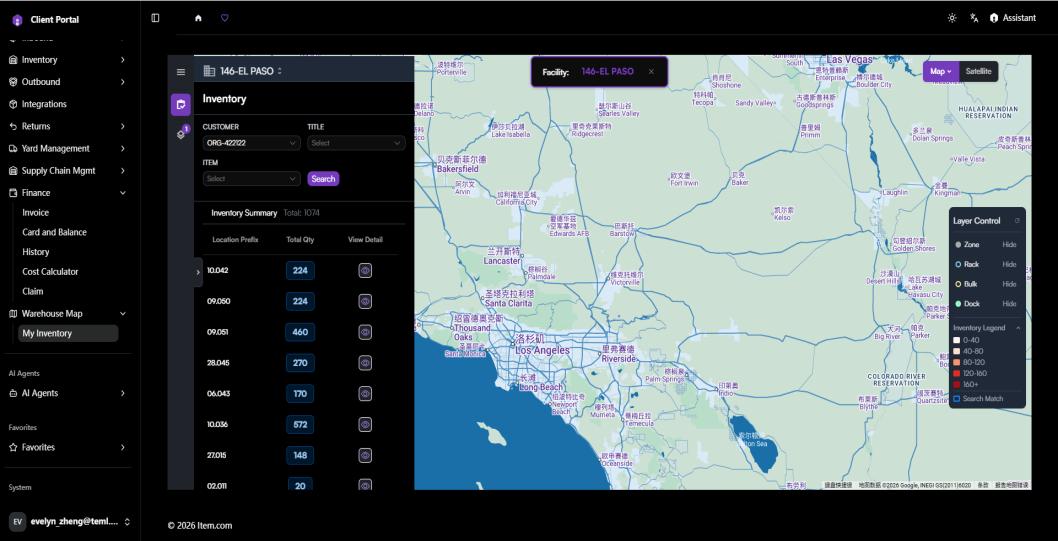Hide the Dock layer
The height and width of the screenshot is (541, 1058).
[x=1009, y=304]
